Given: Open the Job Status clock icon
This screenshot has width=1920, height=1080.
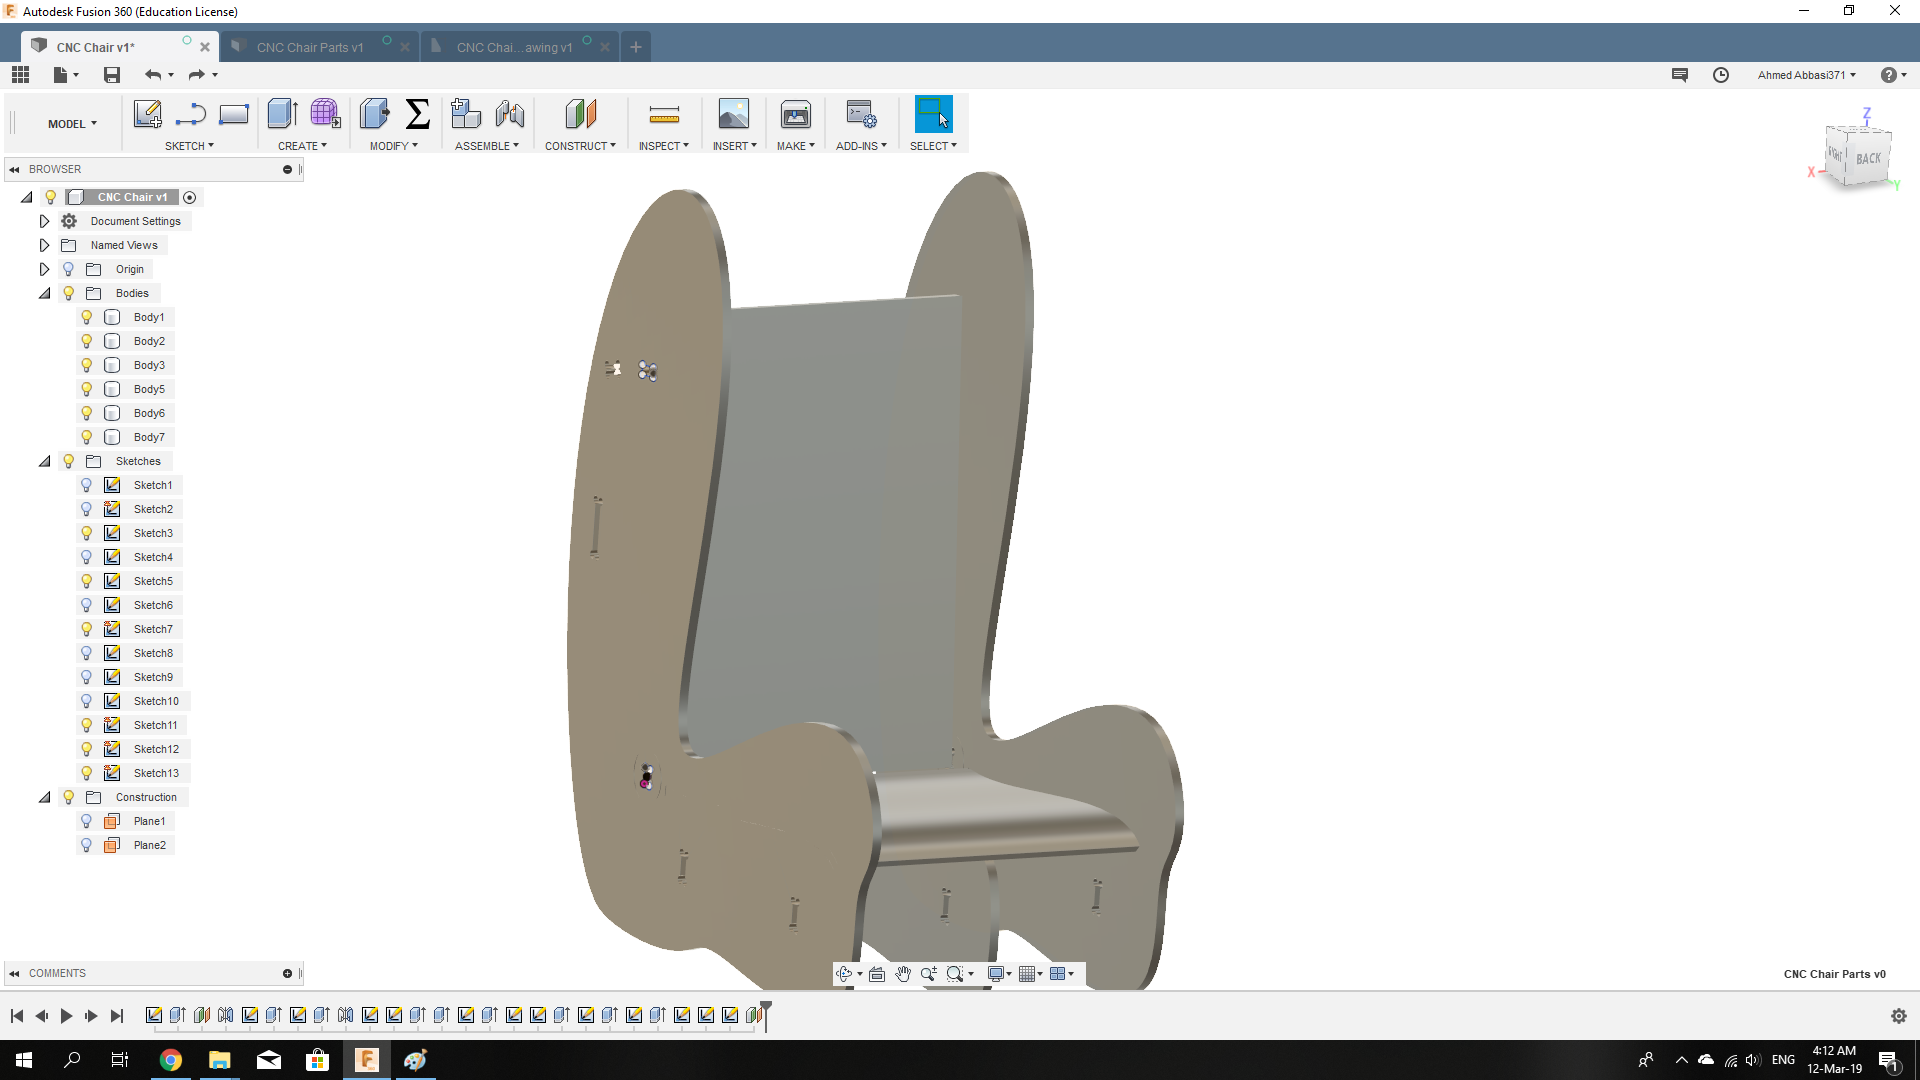Looking at the screenshot, I should click(1721, 75).
